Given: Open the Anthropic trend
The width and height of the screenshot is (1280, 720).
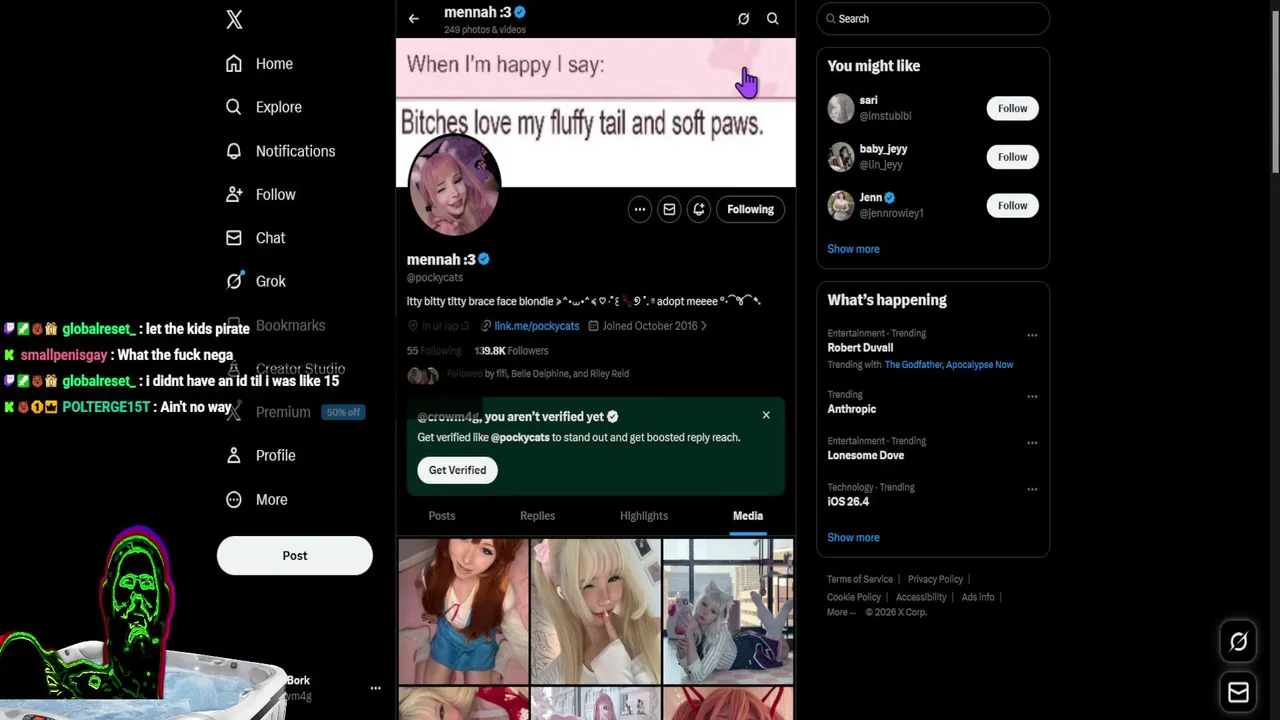Looking at the screenshot, I should click(x=851, y=409).
